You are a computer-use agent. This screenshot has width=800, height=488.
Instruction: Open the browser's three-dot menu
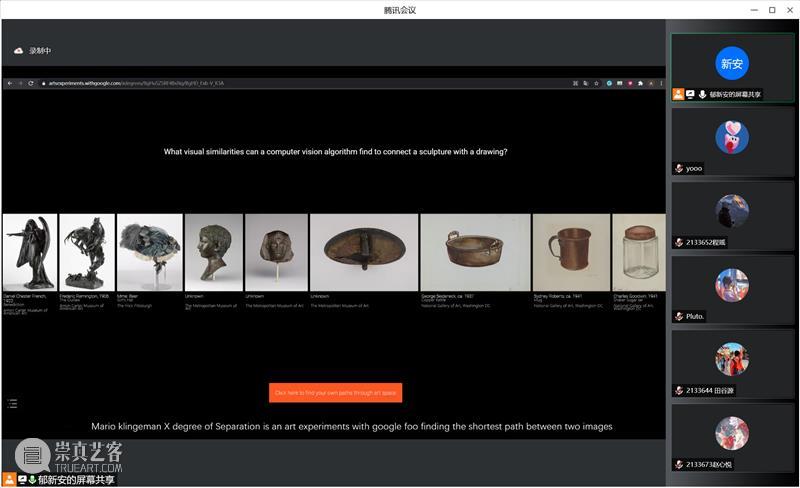[659, 83]
